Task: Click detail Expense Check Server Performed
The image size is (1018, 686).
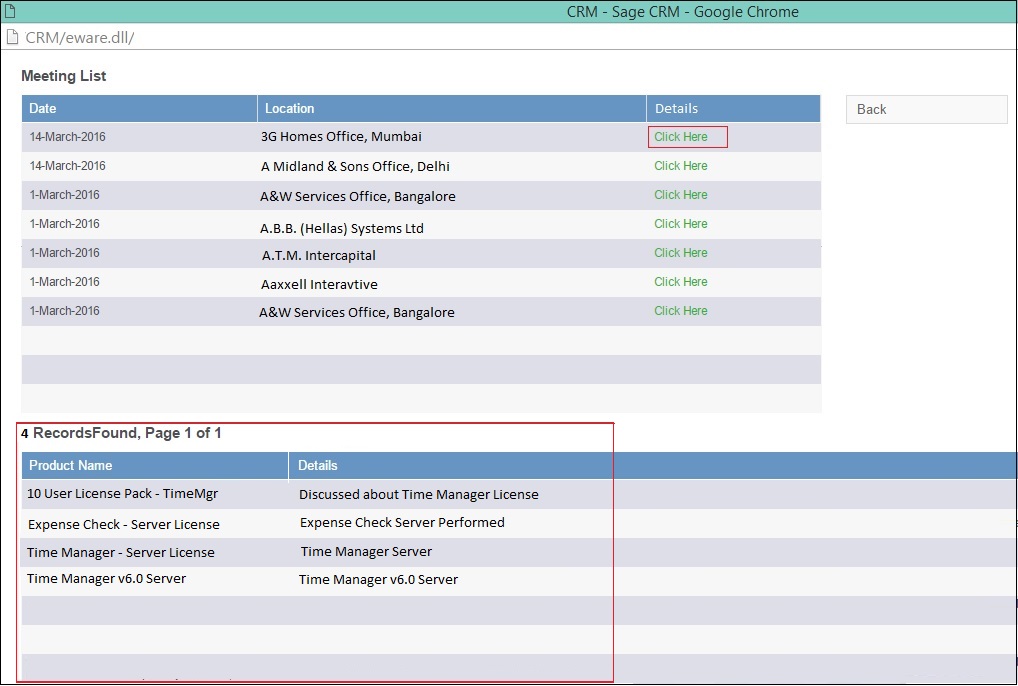Action: [402, 523]
